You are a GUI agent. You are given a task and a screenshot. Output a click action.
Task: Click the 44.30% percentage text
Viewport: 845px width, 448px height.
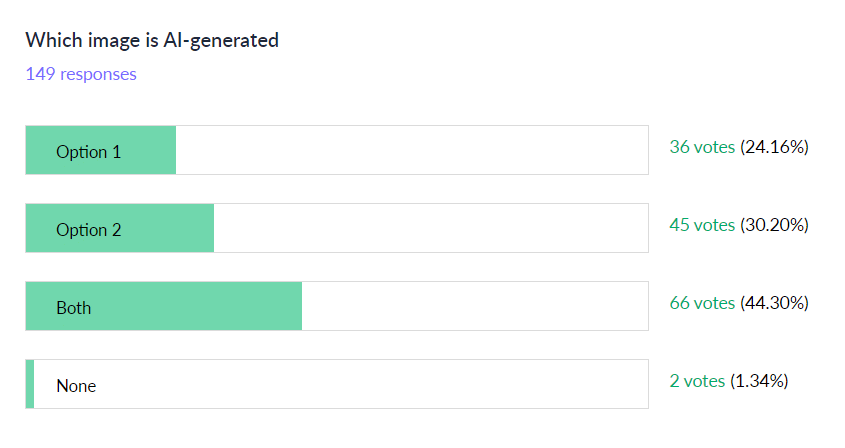774,303
